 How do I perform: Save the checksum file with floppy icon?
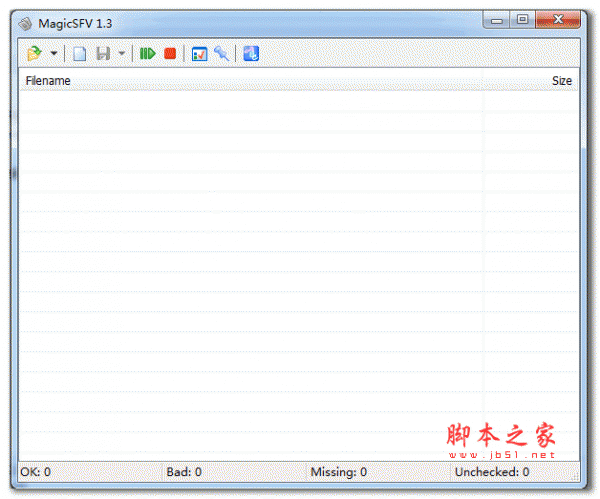pos(103,54)
